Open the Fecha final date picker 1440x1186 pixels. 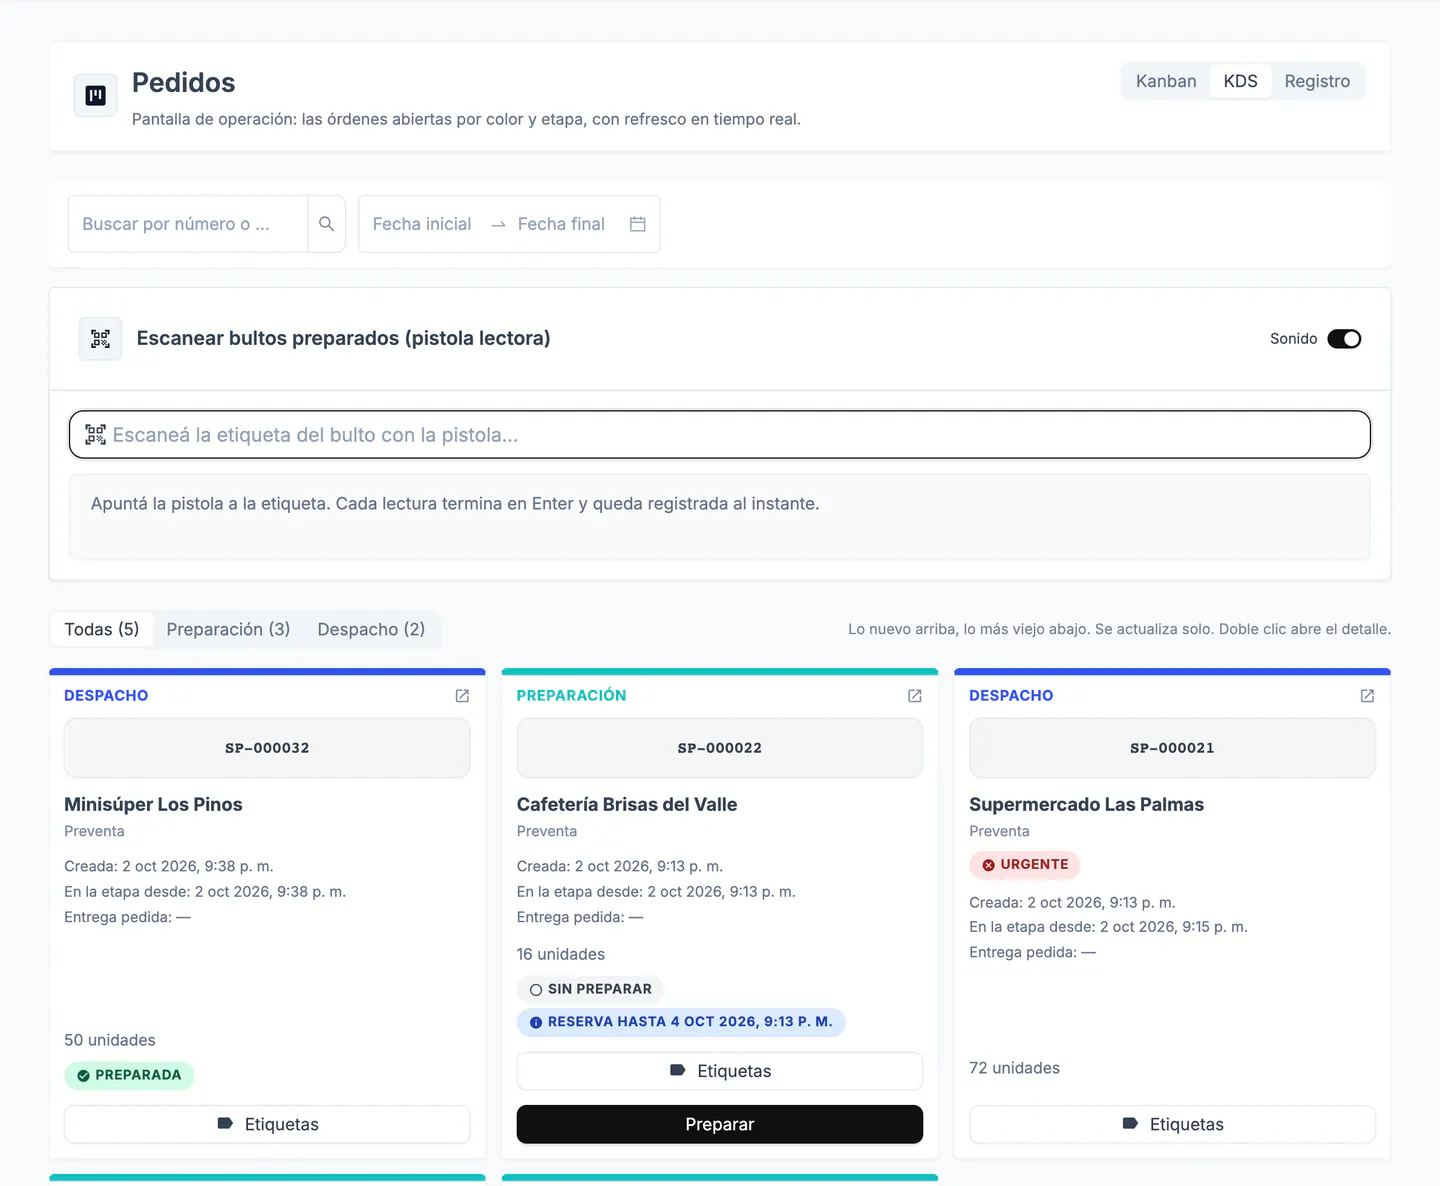click(561, 224)
